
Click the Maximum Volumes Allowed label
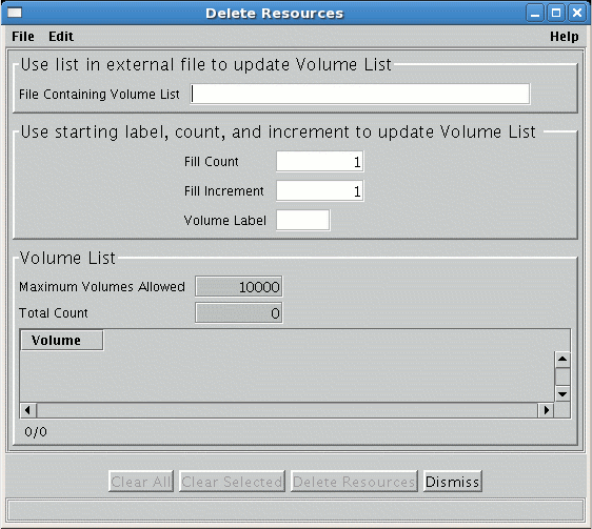click(x=102, y=287)
